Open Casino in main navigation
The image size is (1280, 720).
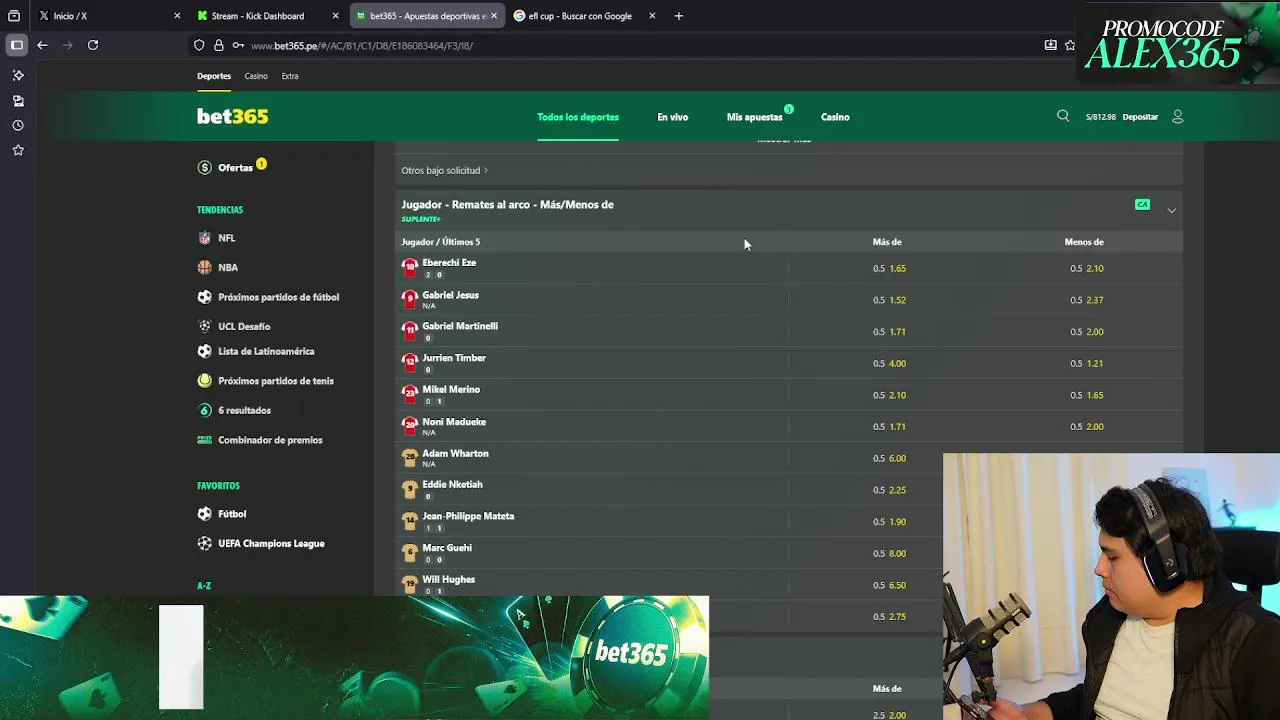pos(835,117)
